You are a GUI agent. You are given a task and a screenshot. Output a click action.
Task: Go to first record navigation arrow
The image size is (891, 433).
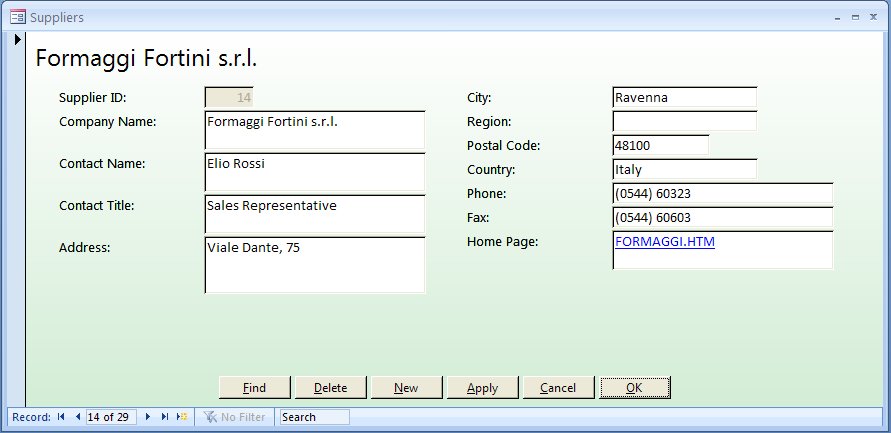(61, 417)
